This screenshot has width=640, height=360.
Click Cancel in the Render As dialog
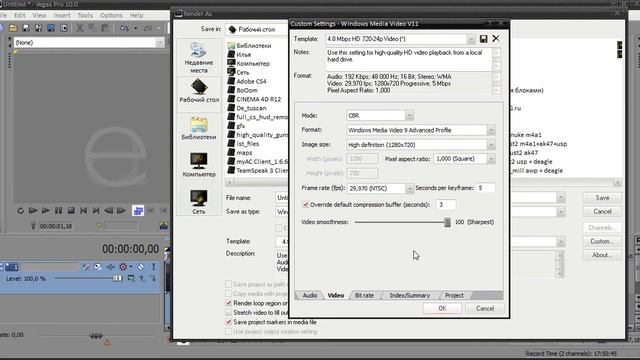[602, 211]
